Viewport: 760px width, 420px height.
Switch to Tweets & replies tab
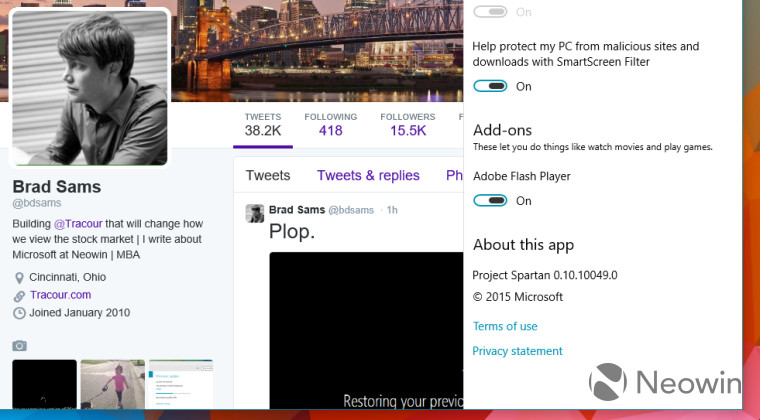coord(368,175)
